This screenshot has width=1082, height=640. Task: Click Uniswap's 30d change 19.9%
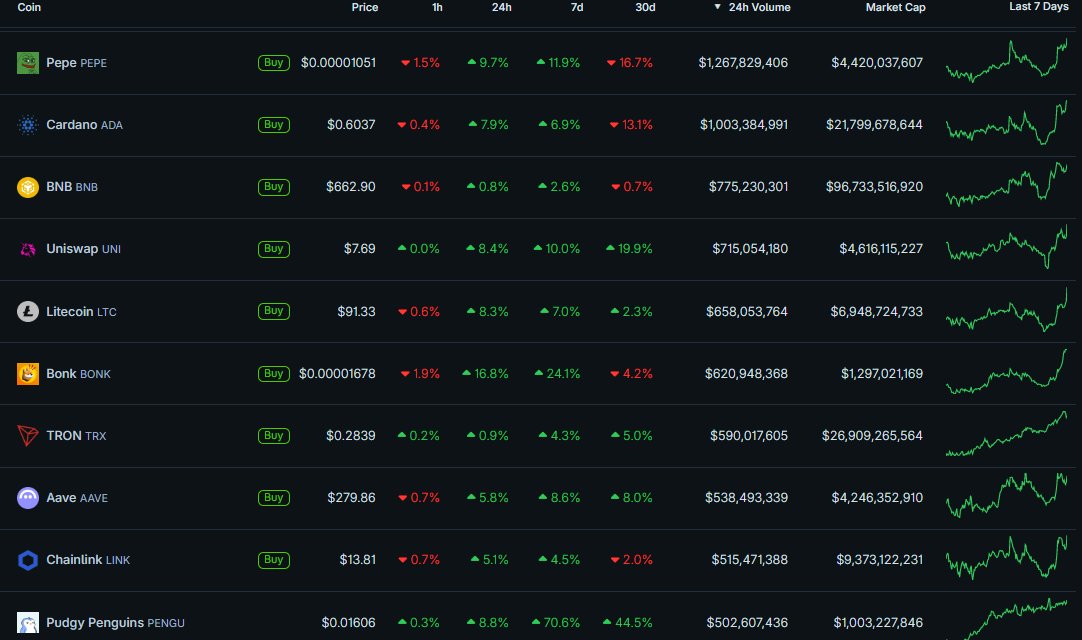point(629,249)
